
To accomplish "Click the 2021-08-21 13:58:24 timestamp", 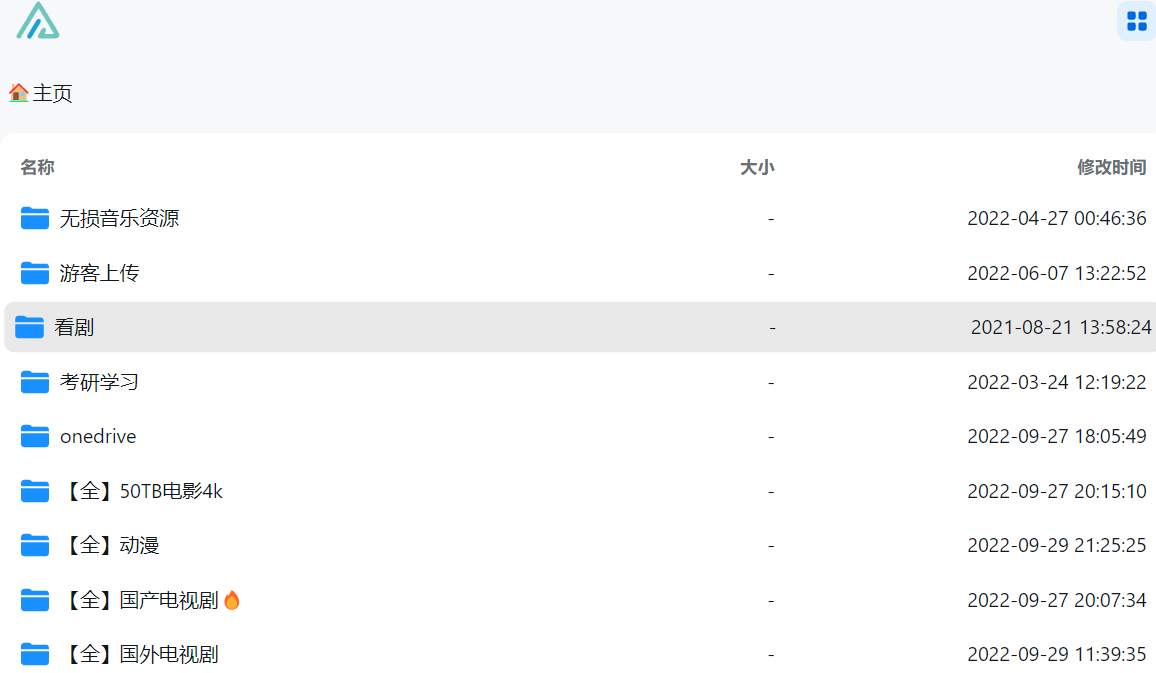I will 1061,327.
